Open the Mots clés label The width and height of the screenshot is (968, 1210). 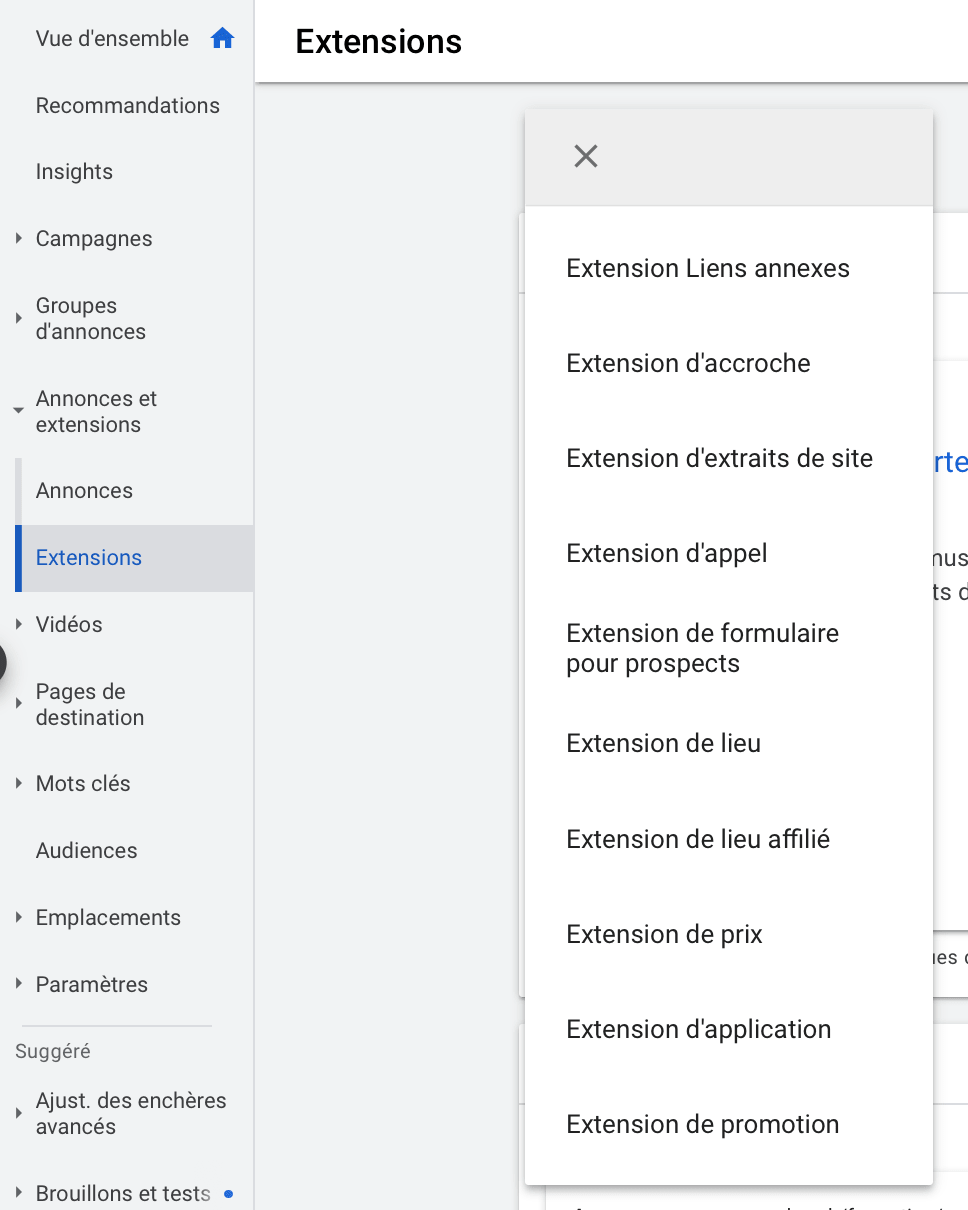click(x=83, y=784)
